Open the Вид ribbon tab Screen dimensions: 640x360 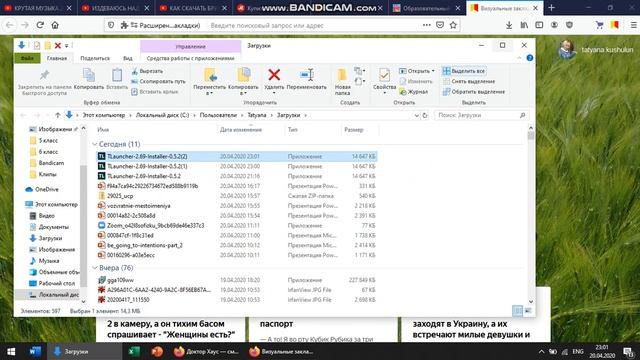[x=128, y=58]
